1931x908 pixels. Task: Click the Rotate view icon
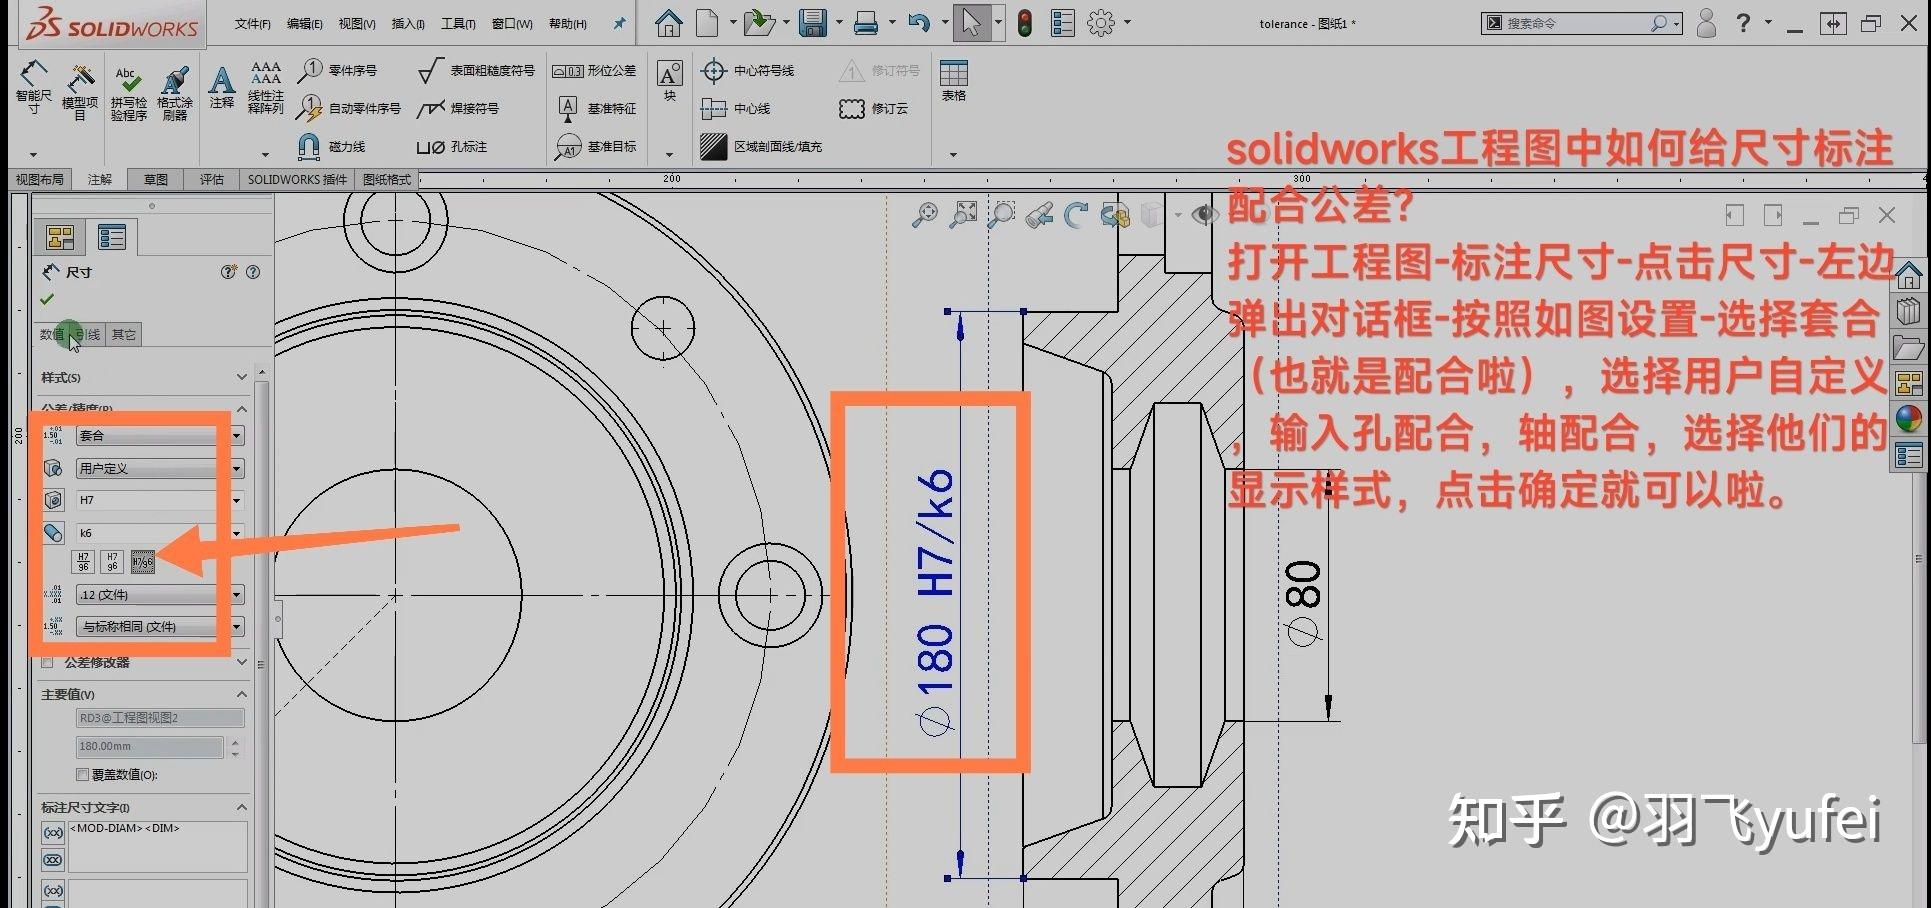point(1076,214)
